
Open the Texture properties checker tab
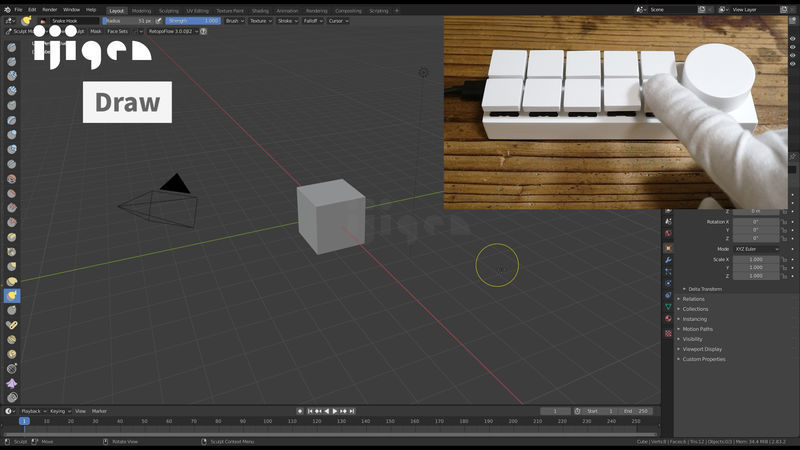coord(668,333)
